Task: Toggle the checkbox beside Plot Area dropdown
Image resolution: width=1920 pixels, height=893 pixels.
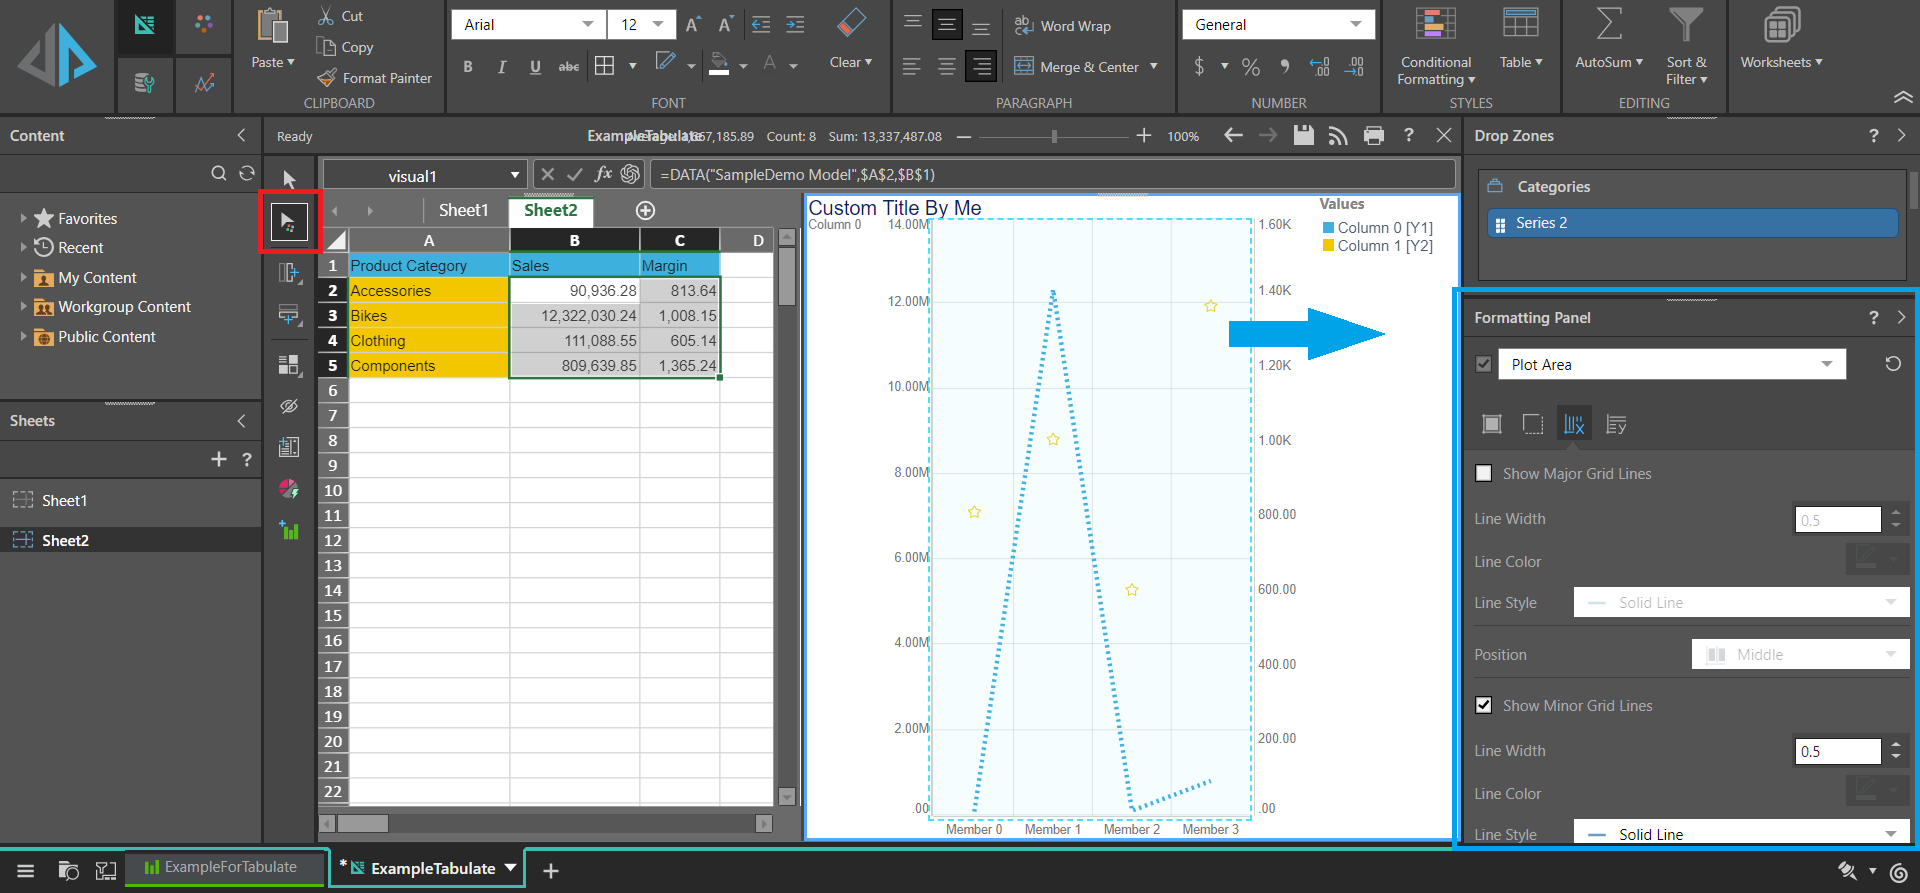Action: point(1484,364)
